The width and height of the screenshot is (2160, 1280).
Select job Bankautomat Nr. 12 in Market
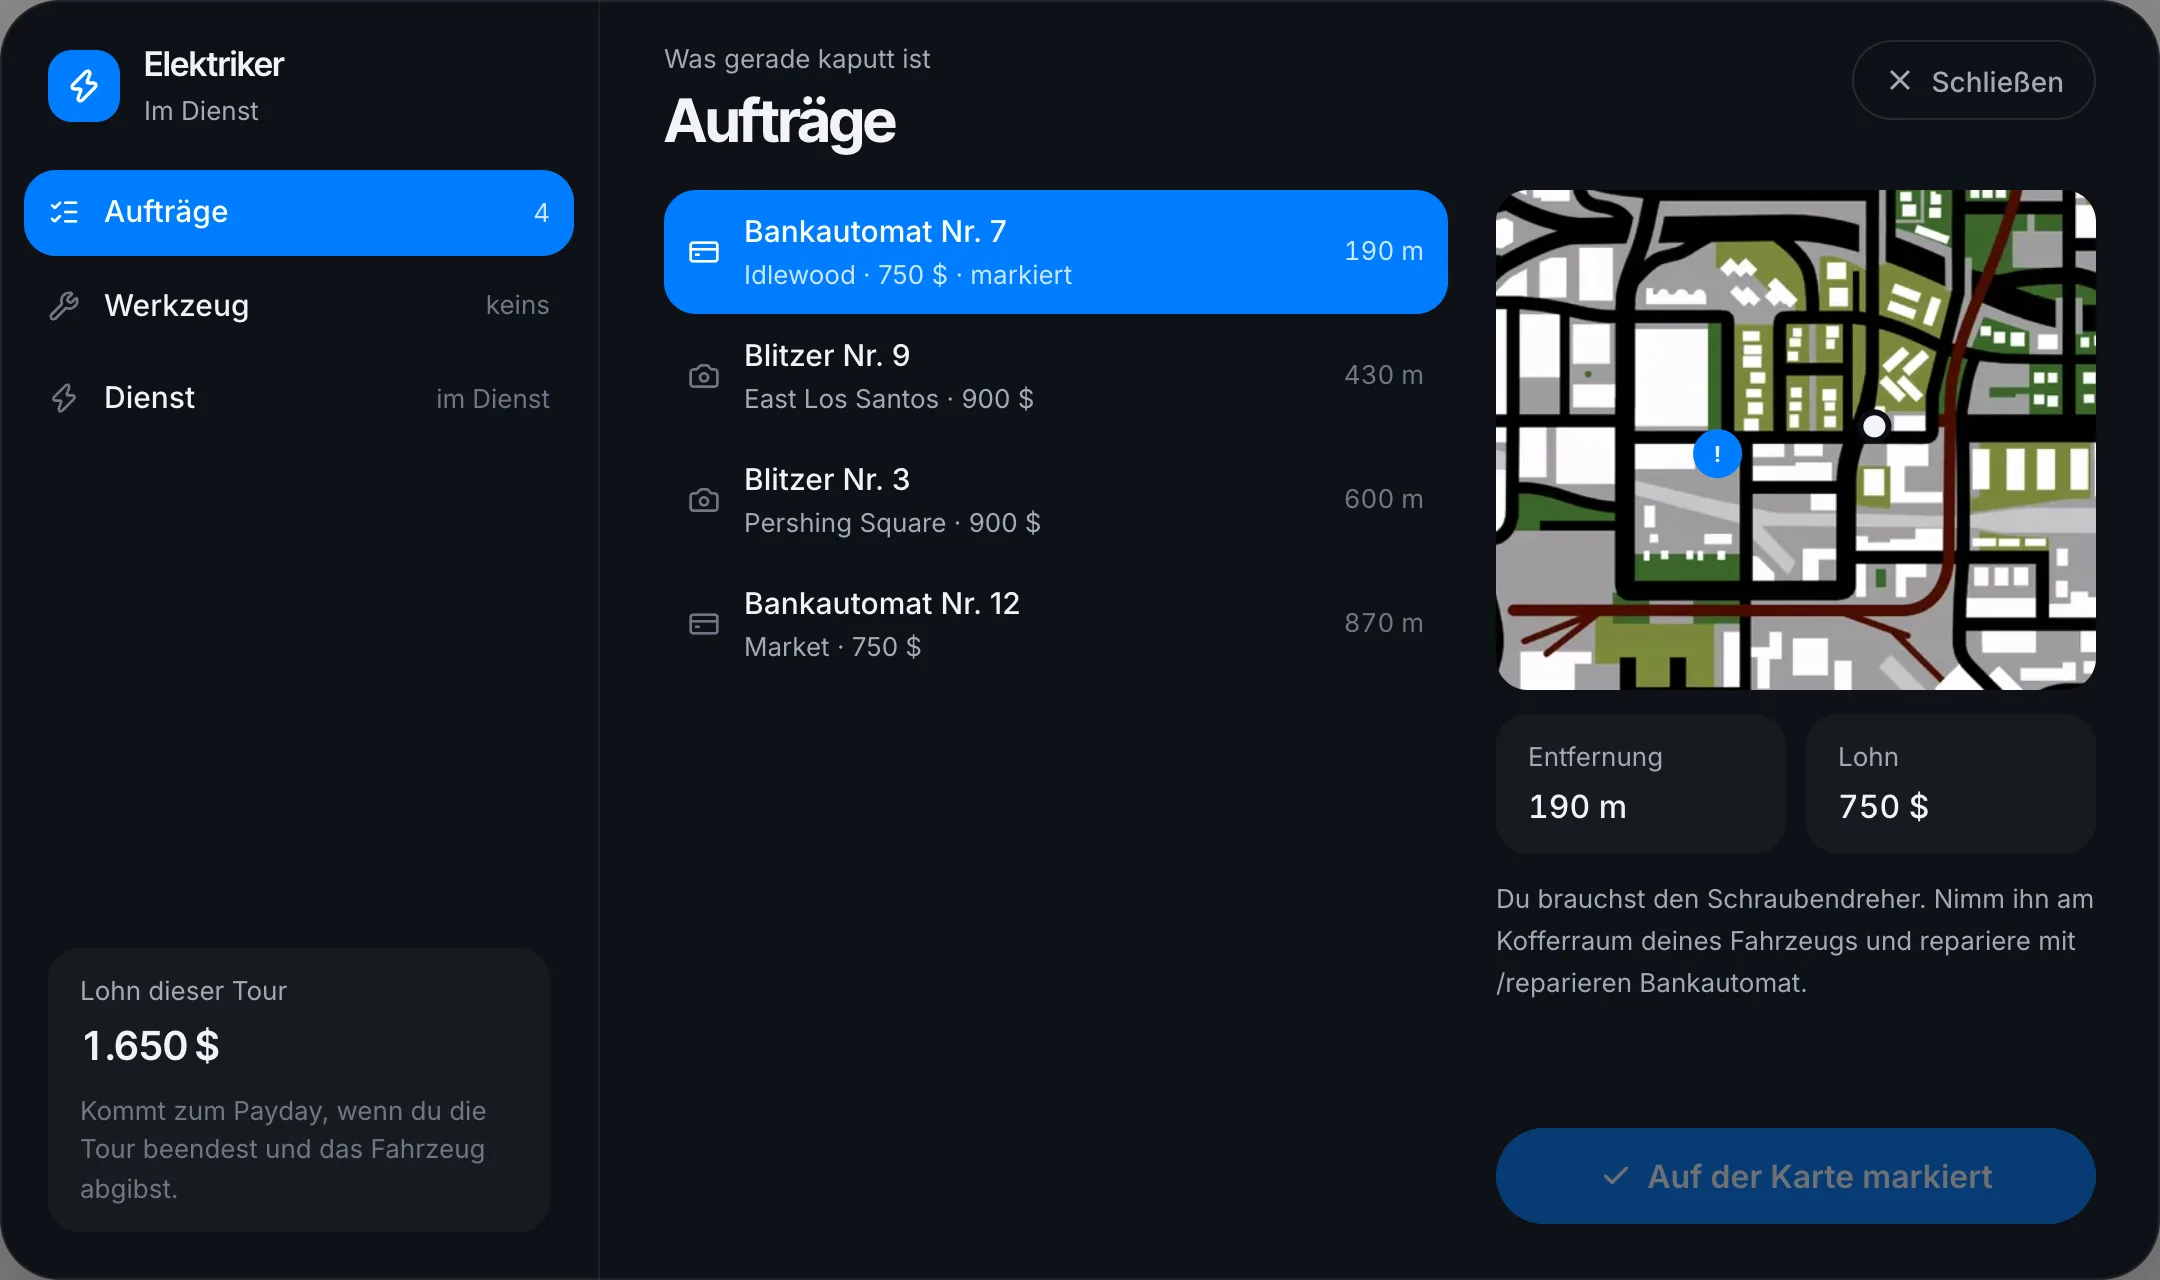pos(1056,624)
